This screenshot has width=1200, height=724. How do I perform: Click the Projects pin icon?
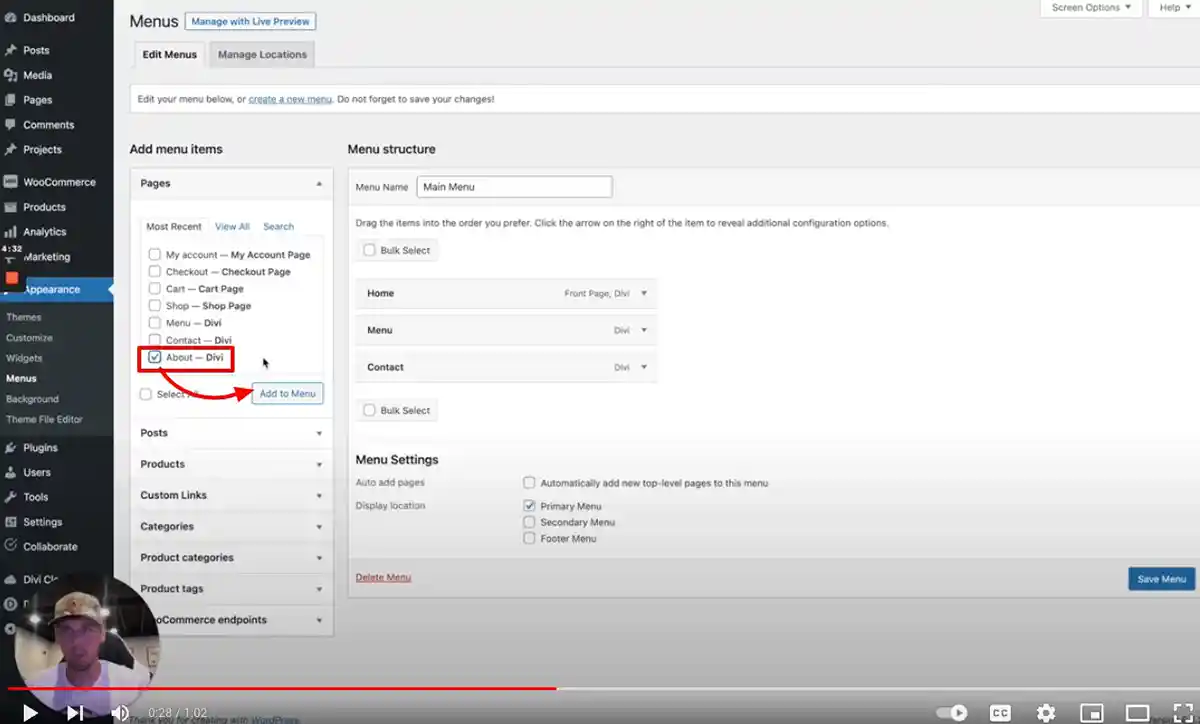pos(10,150)
